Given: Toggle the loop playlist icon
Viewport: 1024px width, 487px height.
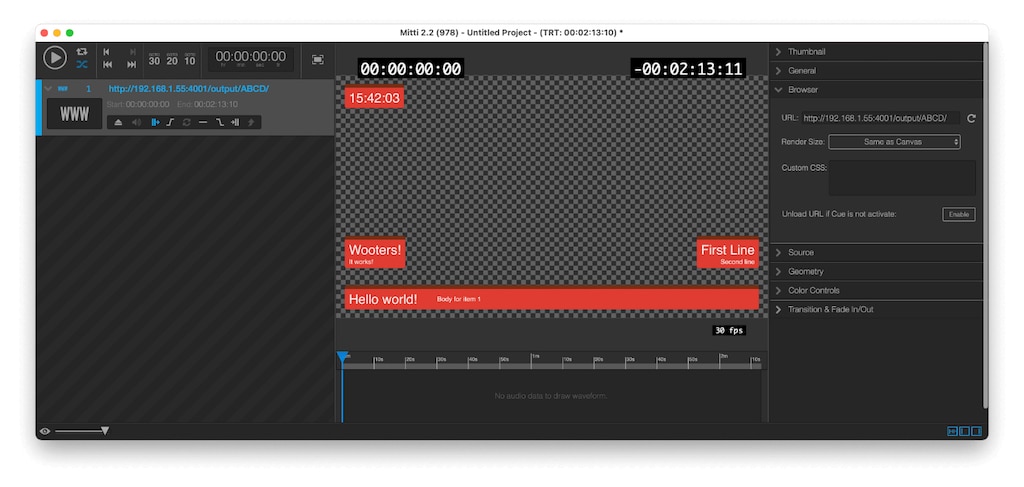Looking at the screenshot, I should click(x=82, y=51).
